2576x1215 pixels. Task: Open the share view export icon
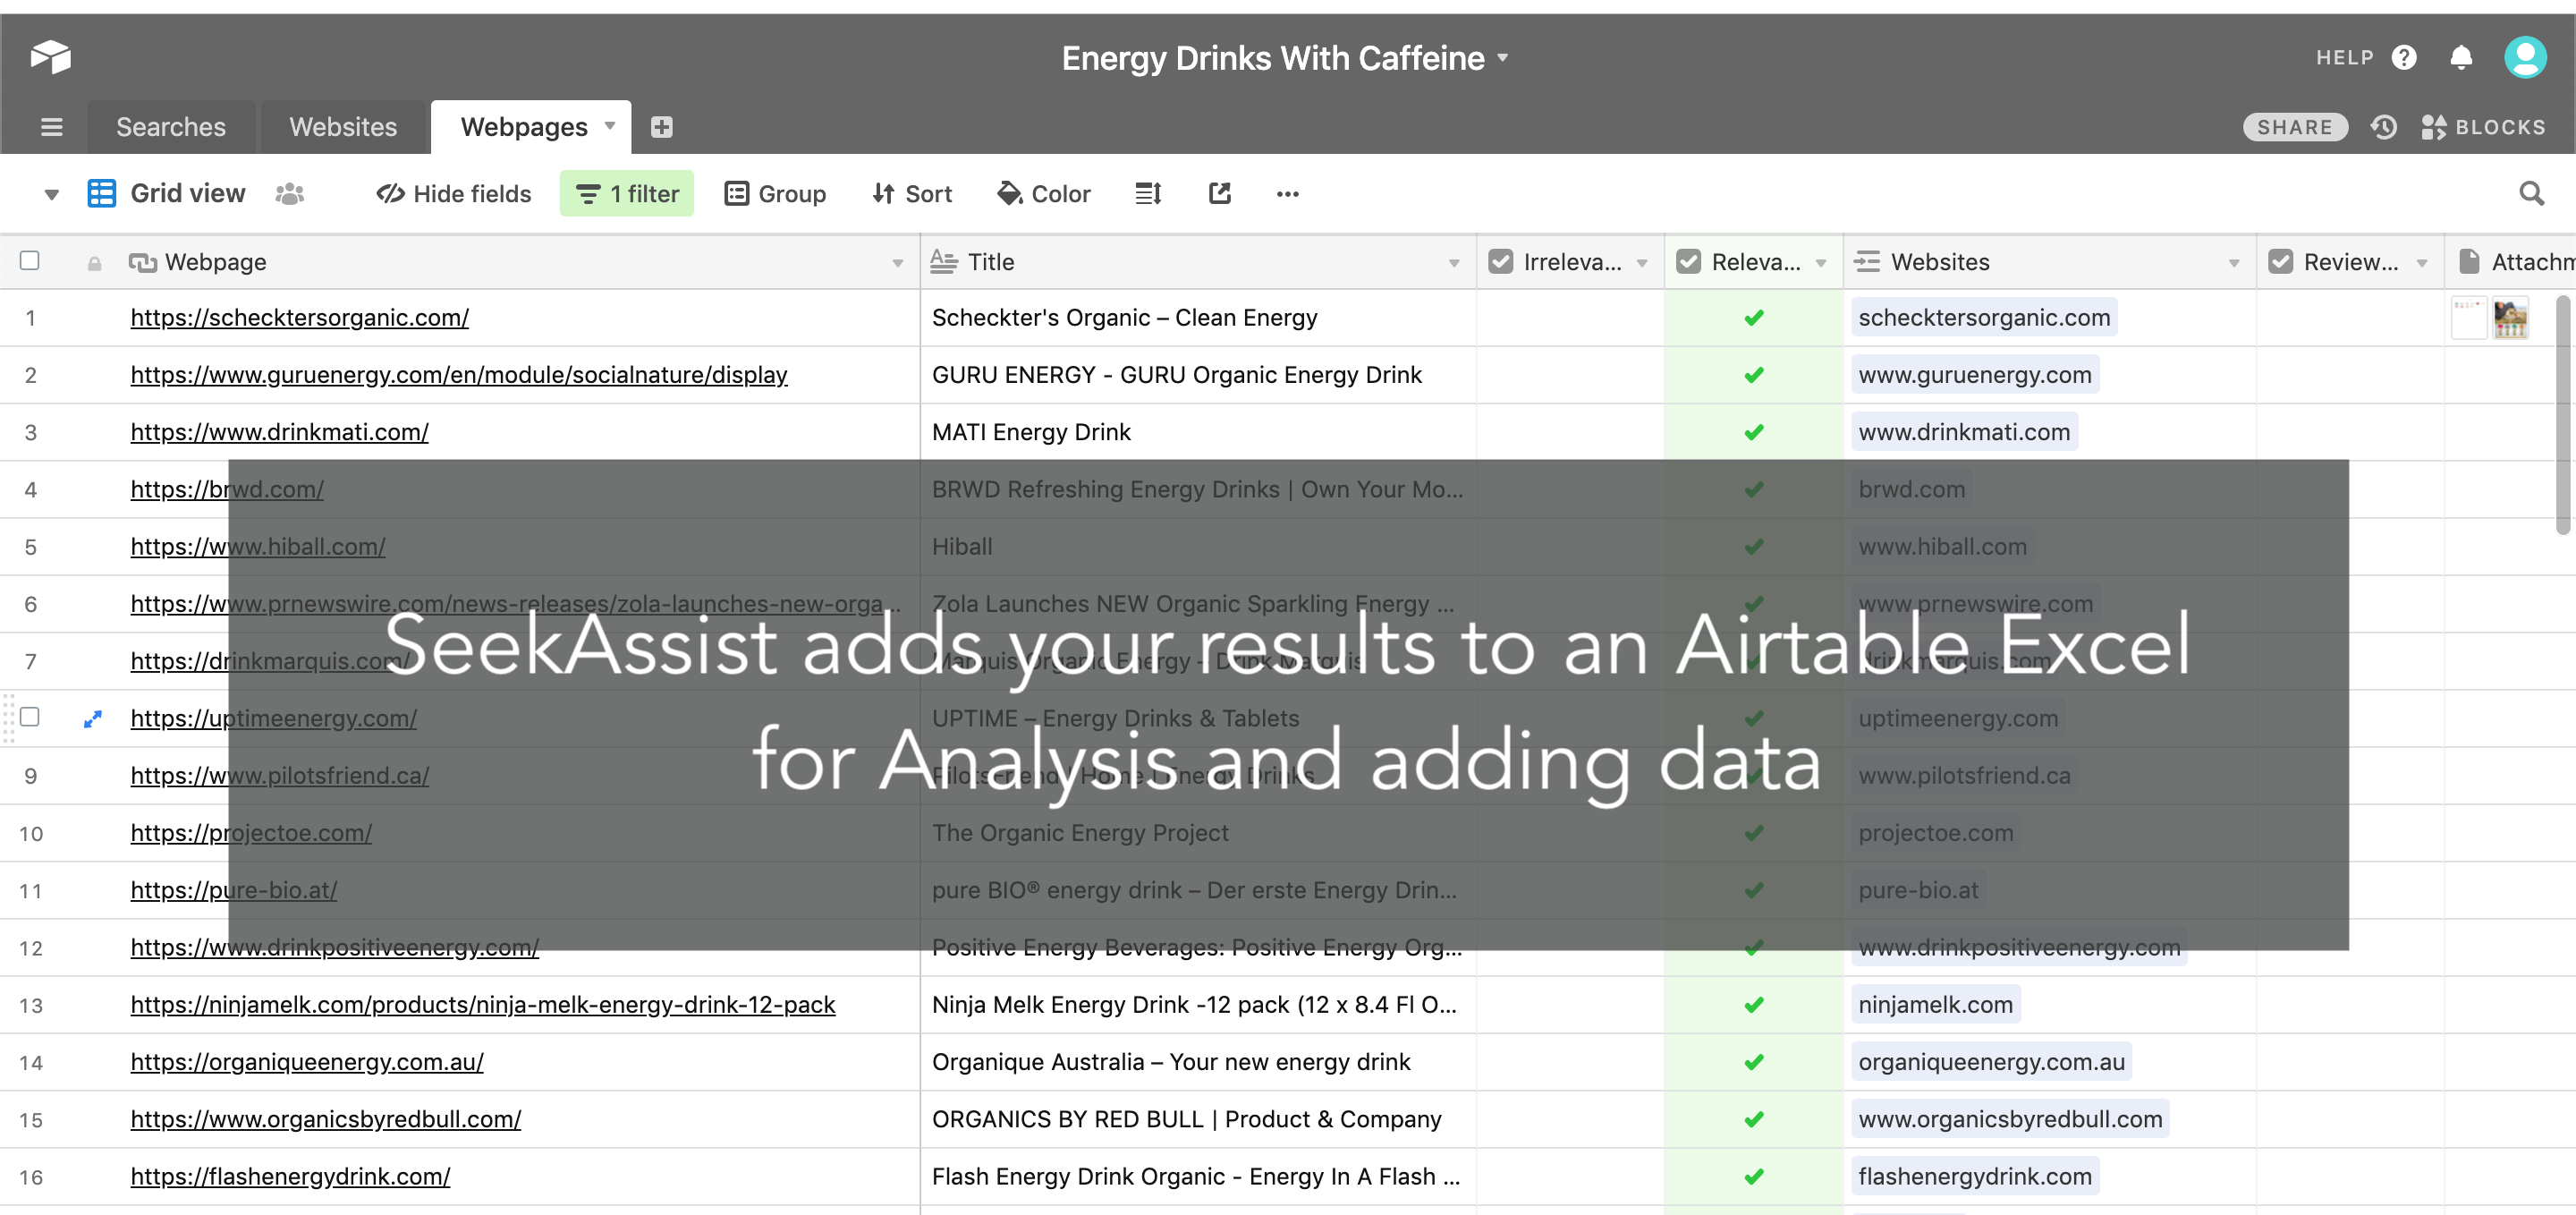click(x=1219, y=194)
